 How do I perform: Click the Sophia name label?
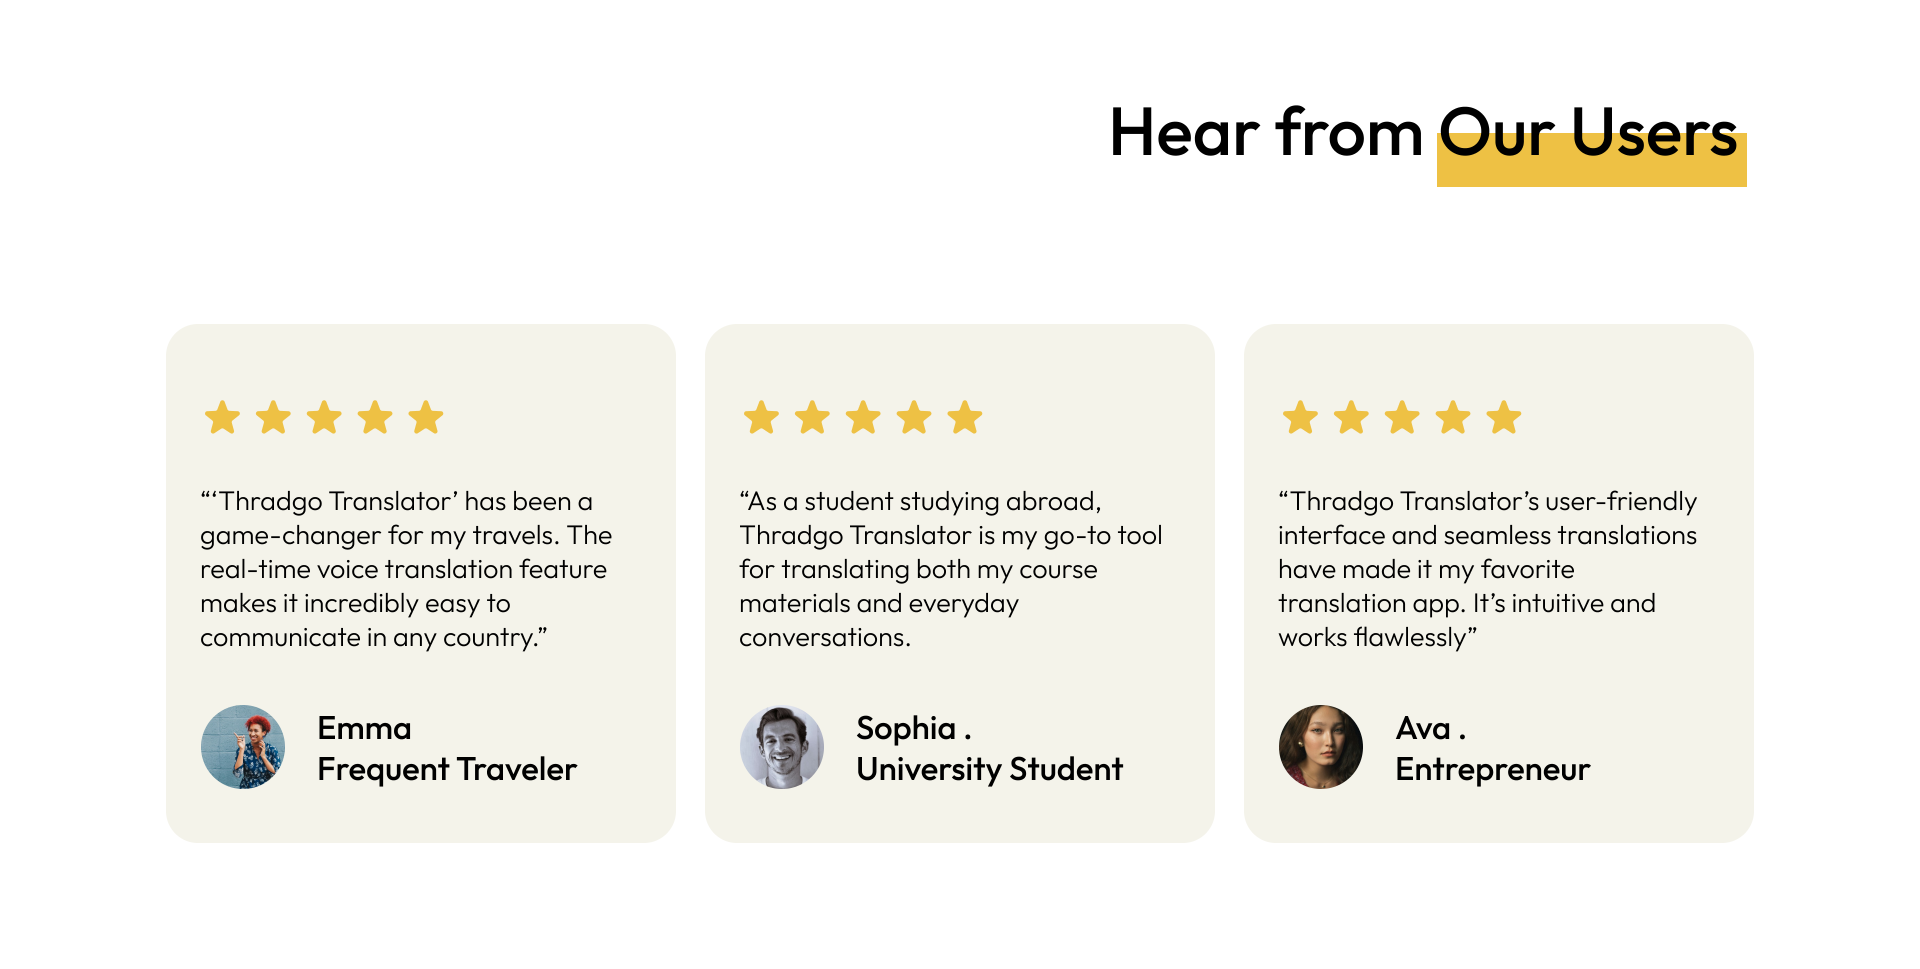(x=914, y=729)
